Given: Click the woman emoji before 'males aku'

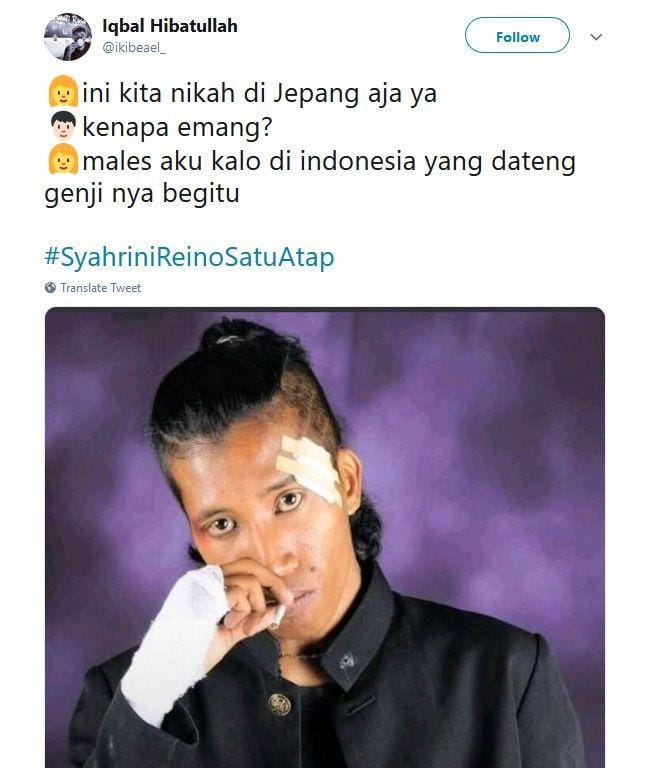Looking at the screenshot, I should pos(63,159).
